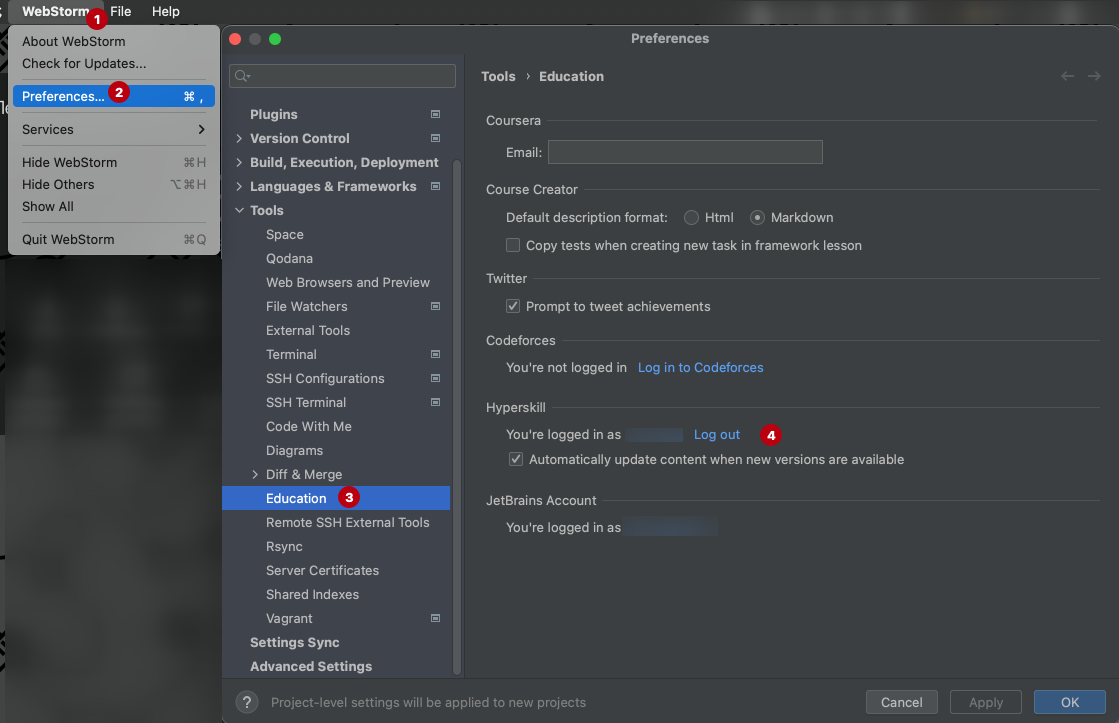
Task: Select Code With Me item
Action: click(308, 426)
